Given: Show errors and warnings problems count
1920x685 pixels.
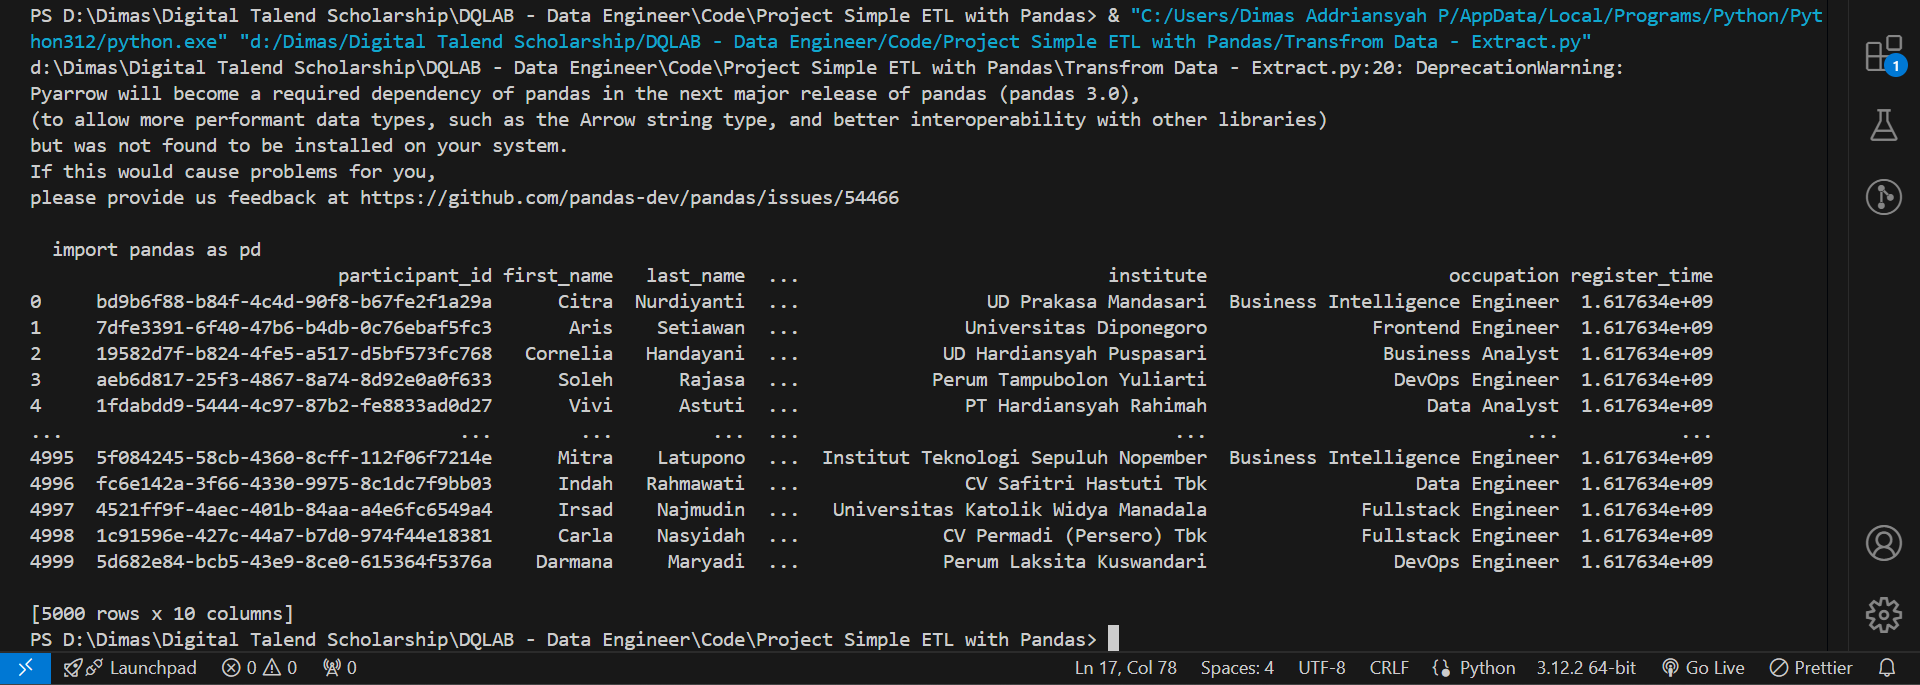Looking at the screenshot, I should (x=259, y=668).
